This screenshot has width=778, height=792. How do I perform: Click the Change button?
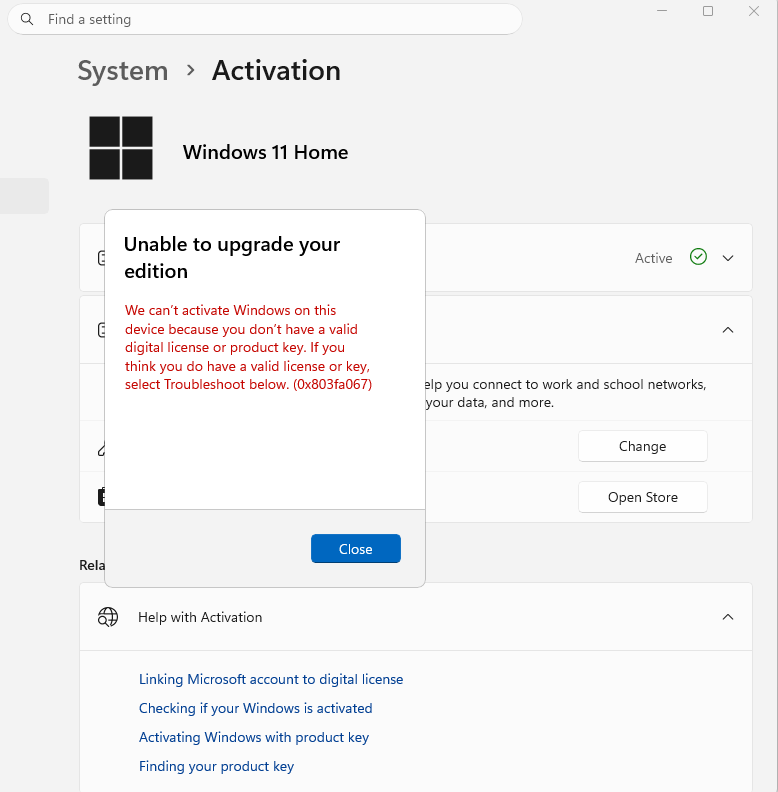pos(643,446)
